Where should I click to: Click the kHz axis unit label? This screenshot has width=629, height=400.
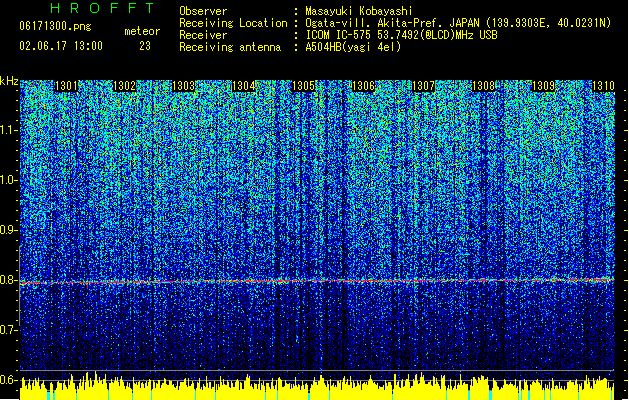(x=9, y=81)
